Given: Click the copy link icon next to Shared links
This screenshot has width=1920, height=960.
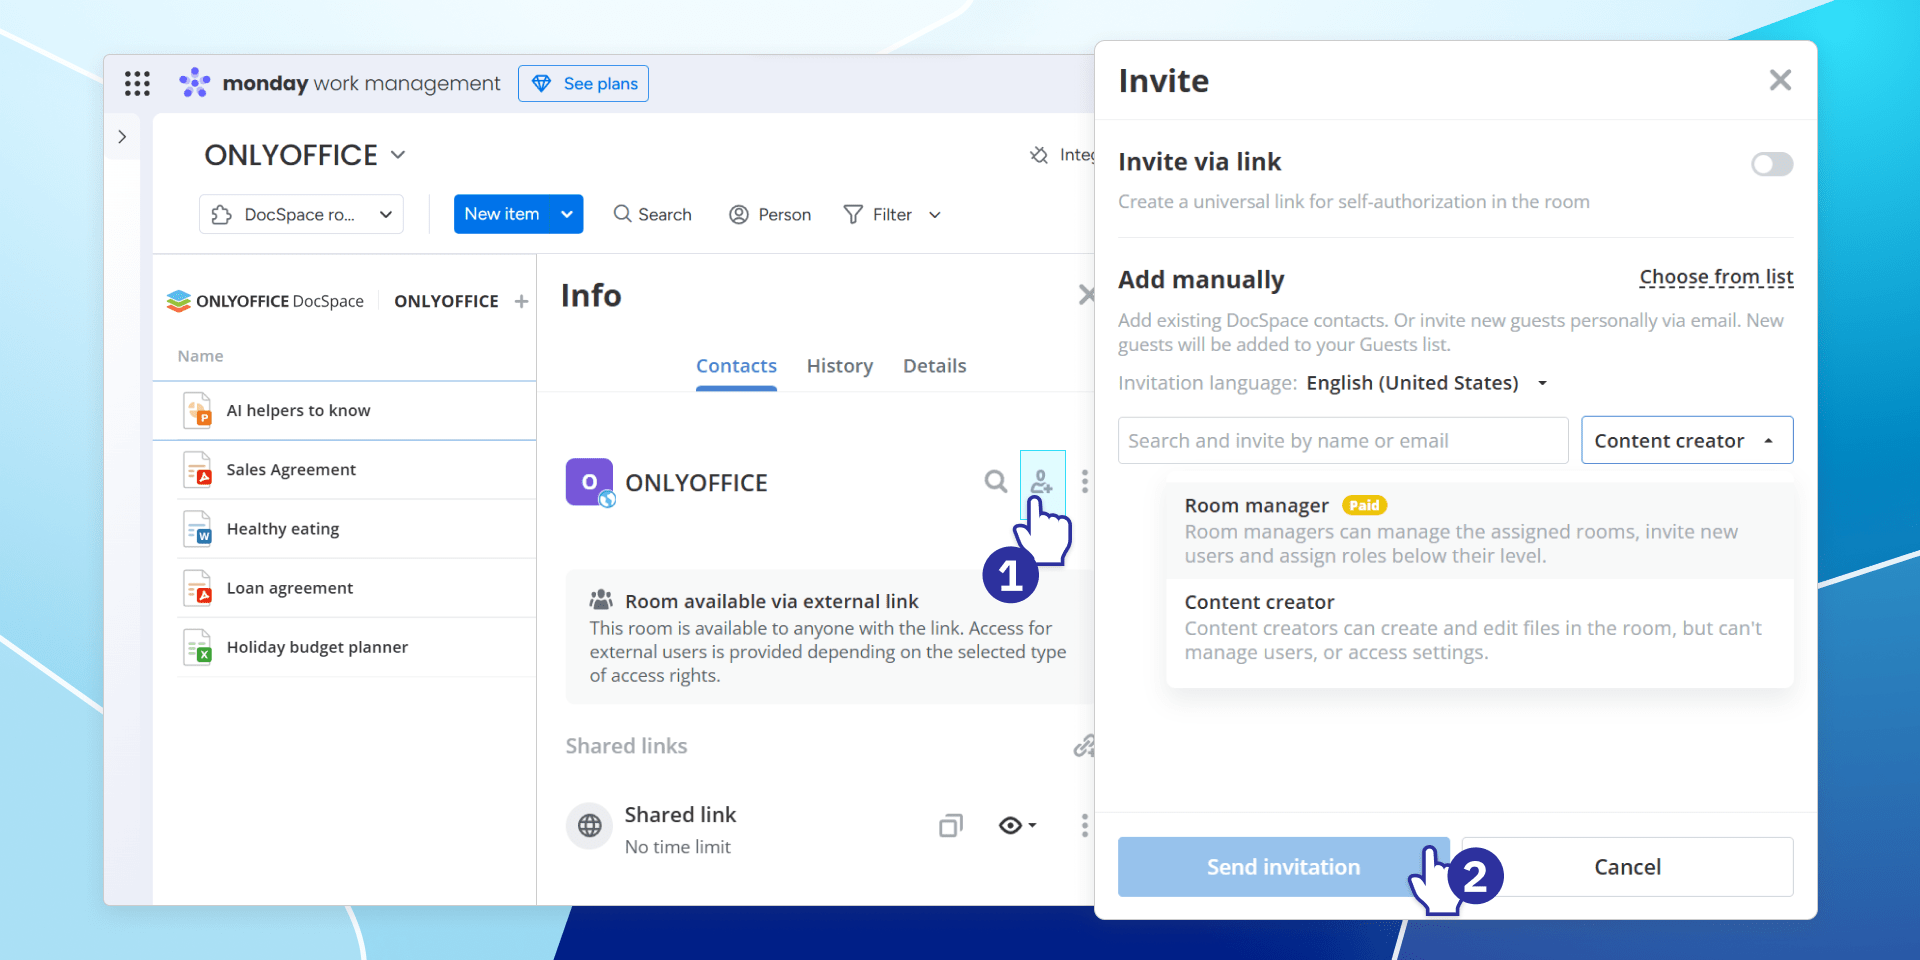Looking at the screenshot, I should coord(1083,746).
